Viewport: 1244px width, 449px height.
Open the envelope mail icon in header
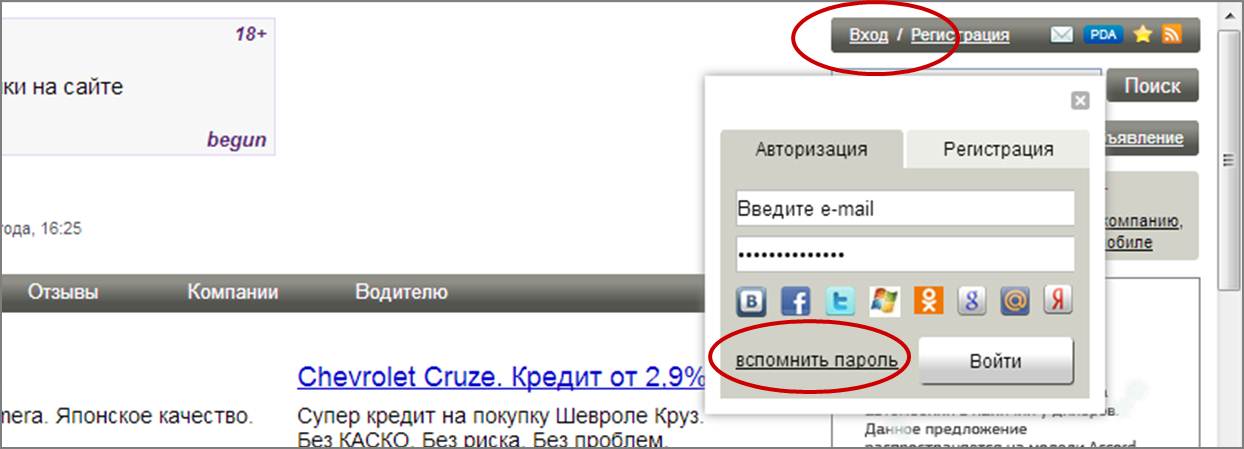click(x=1062, y=35)
